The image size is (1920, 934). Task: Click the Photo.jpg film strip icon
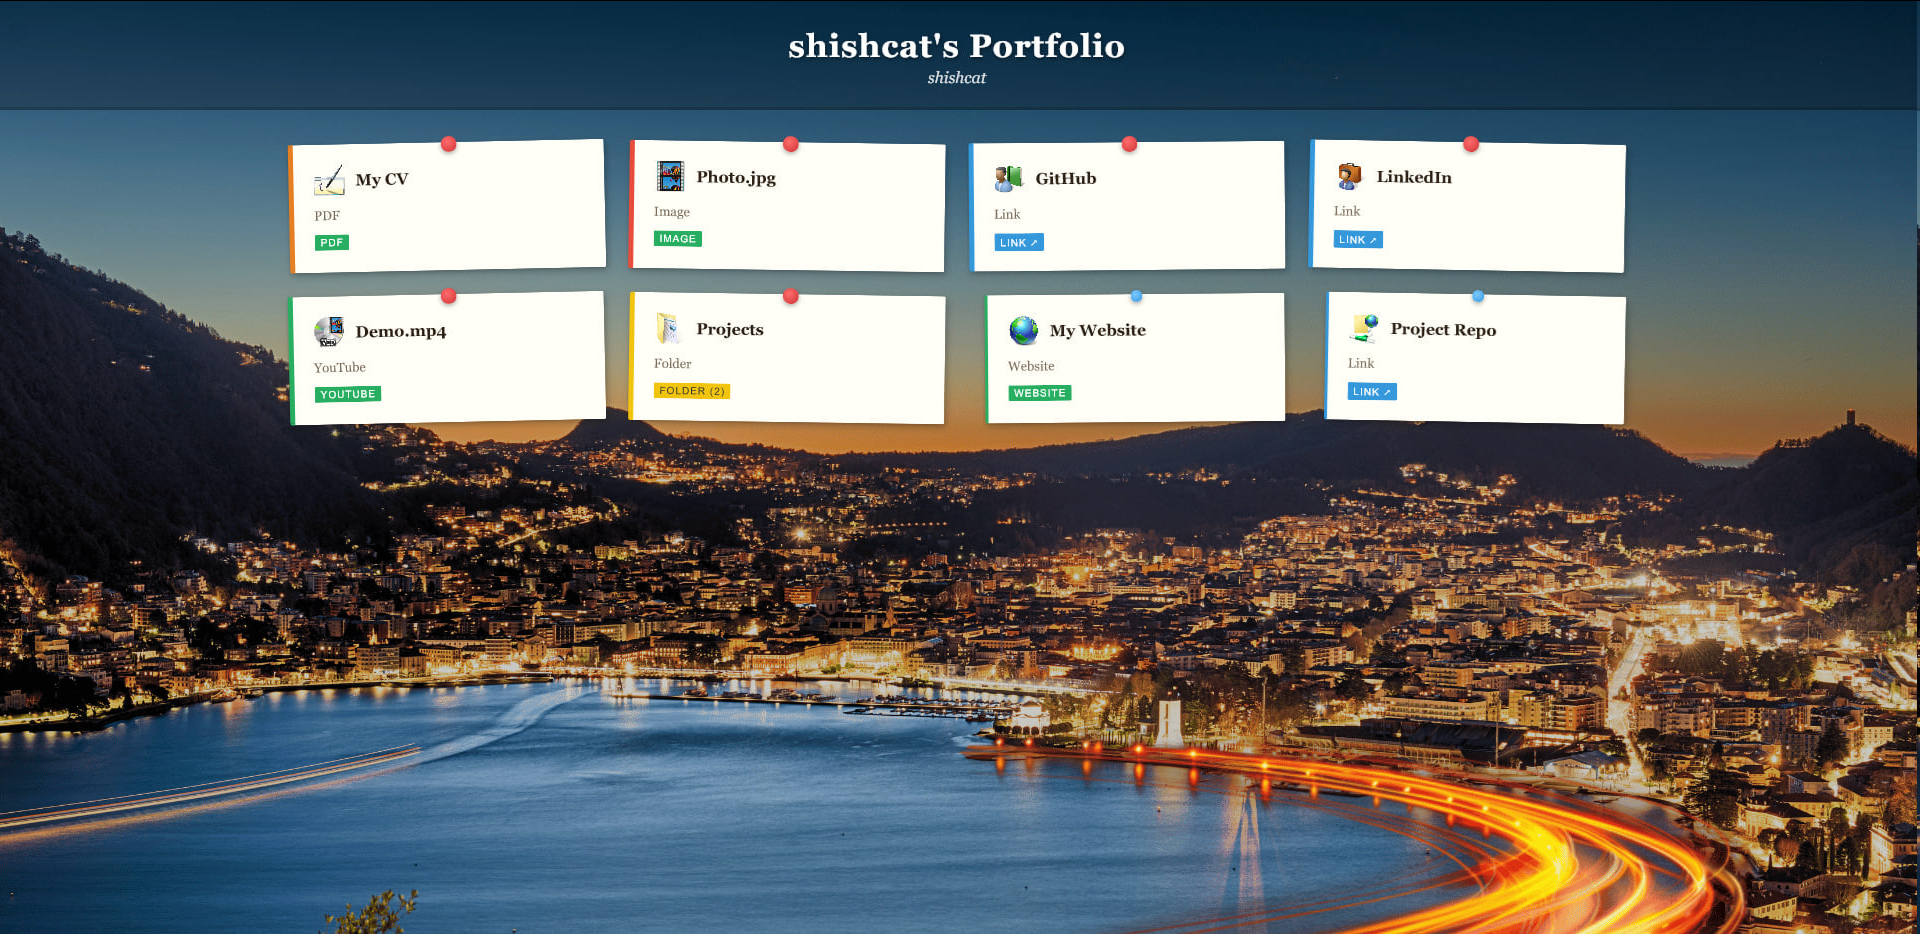(670, 176)
